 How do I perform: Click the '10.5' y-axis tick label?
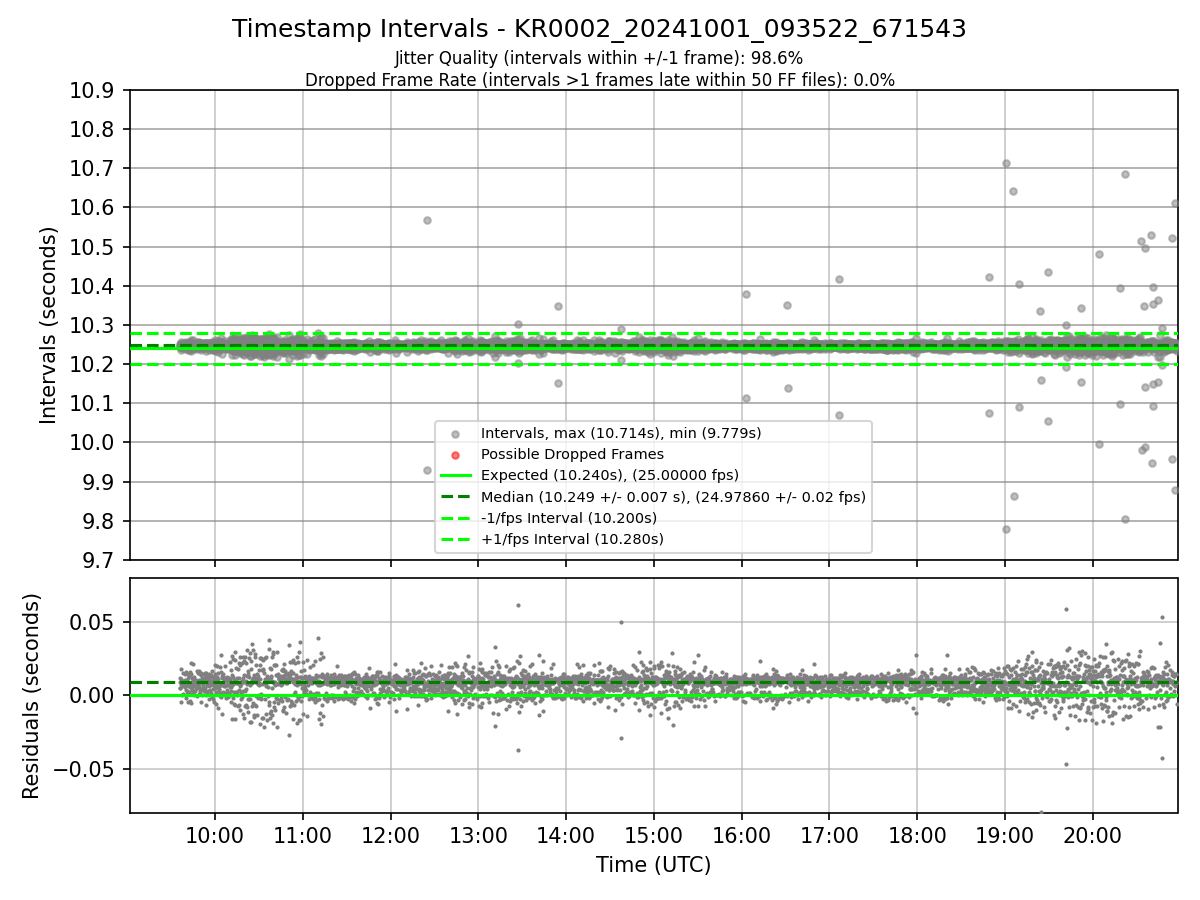point(94,247)
